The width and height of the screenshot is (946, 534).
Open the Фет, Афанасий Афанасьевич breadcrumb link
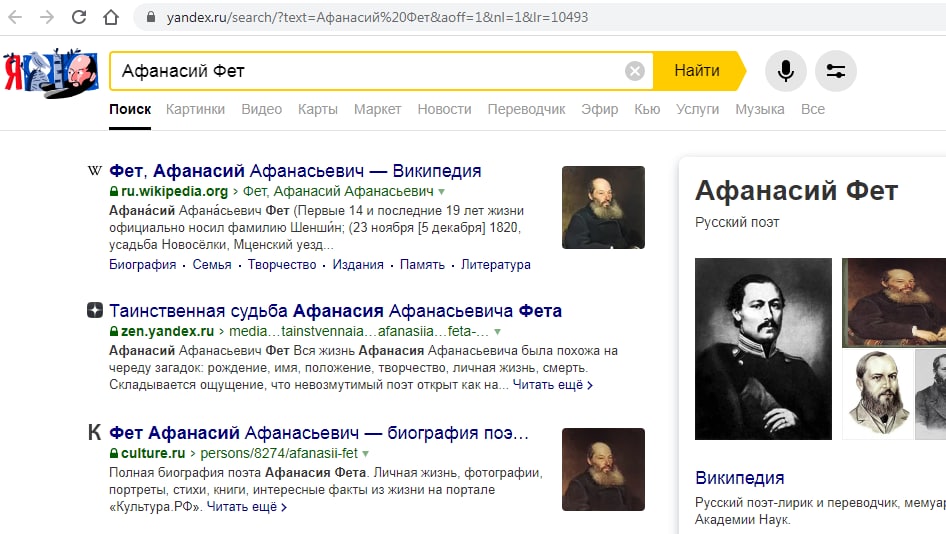(x=338, y=191)
